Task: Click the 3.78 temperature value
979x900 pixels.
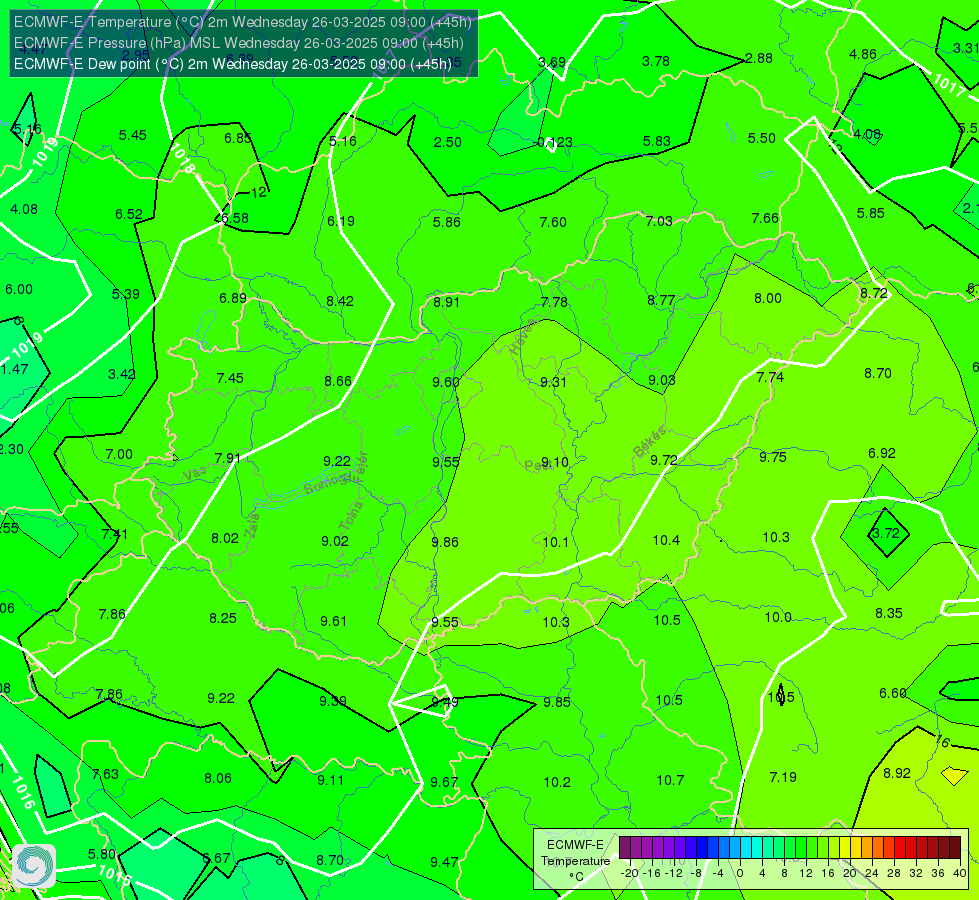Action: tap(656, 61)
